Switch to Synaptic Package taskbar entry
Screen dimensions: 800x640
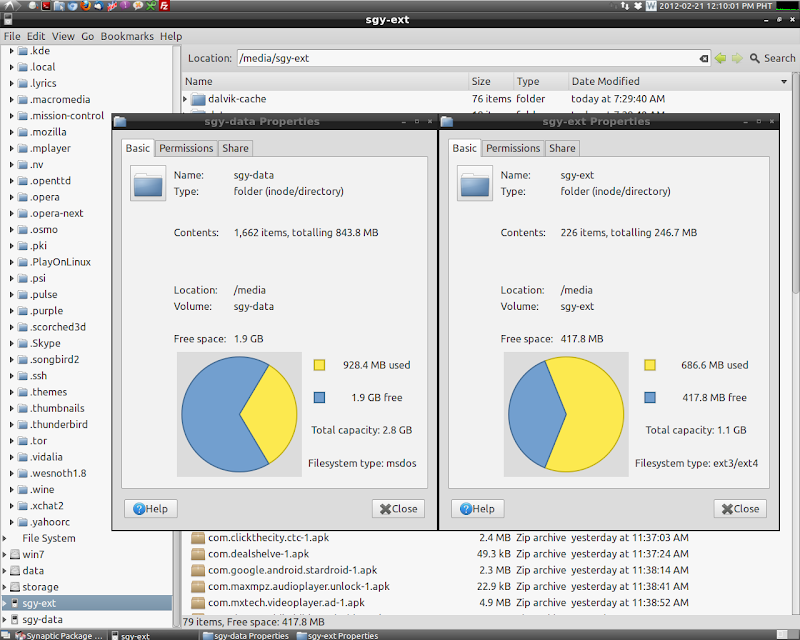(59, 635)
